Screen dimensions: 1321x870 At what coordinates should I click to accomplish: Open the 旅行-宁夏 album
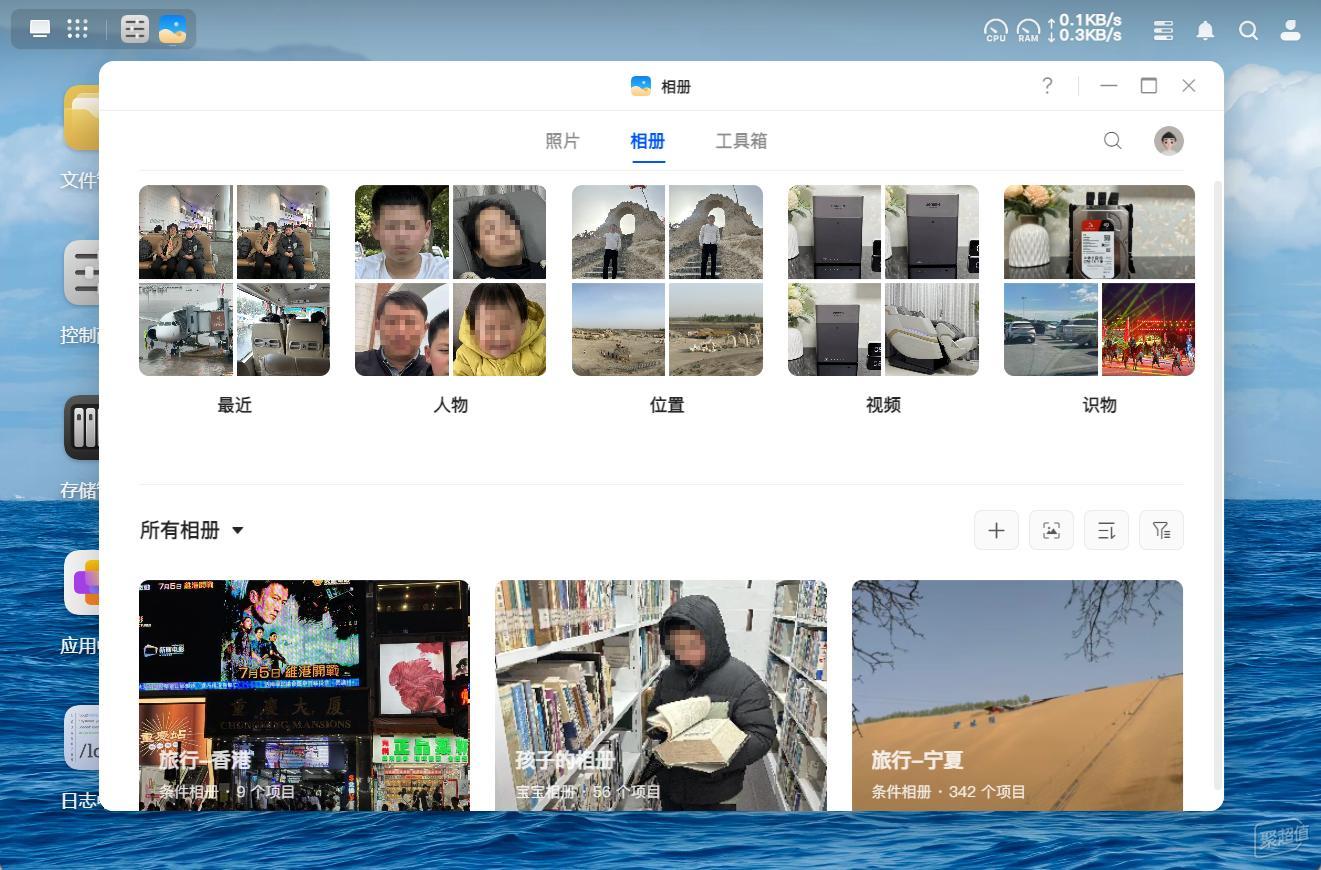point(1017,695)
